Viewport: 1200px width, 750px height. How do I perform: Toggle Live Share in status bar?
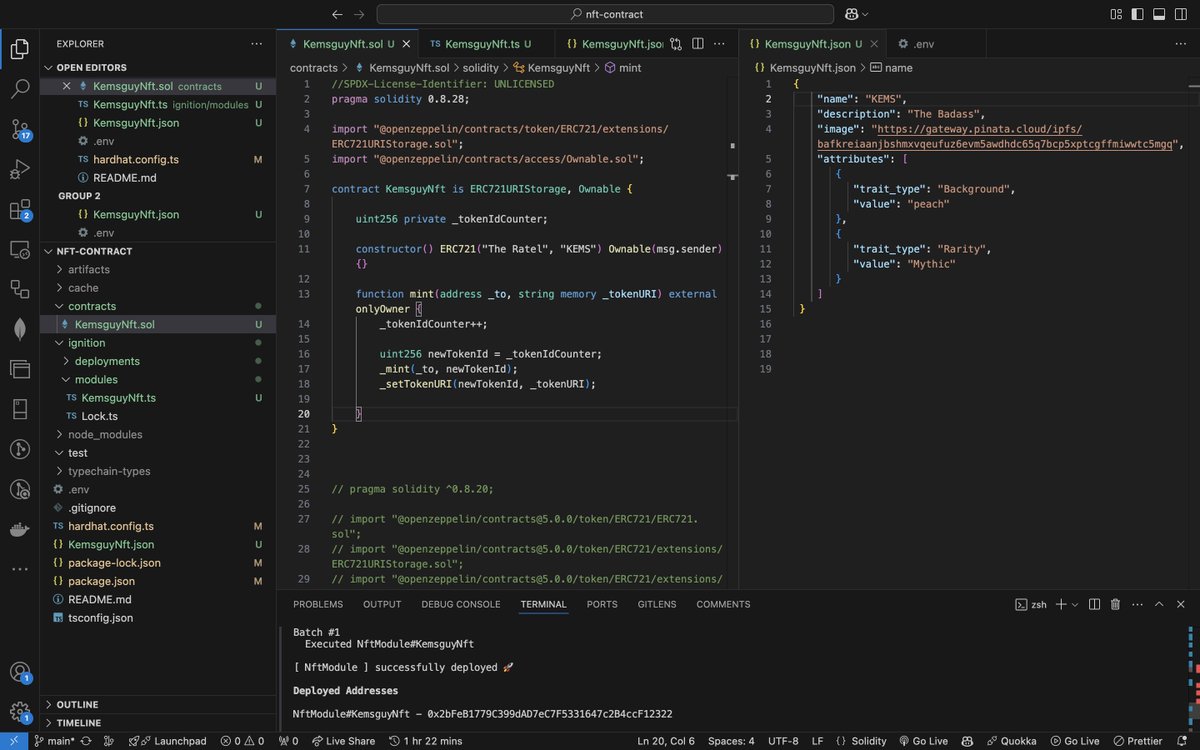(343, 741)
